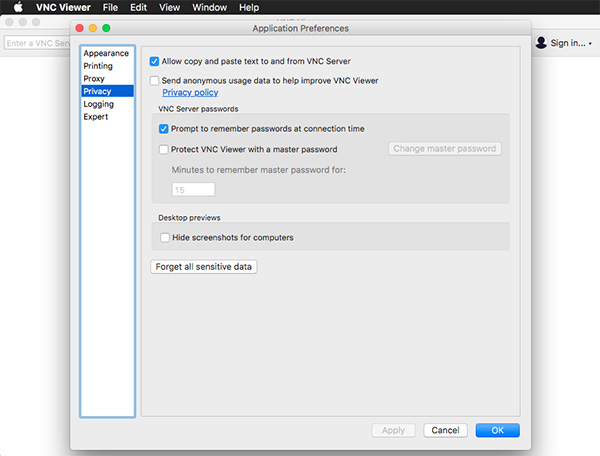The image size is (600, 456).
Task: Click the VNC Server address field in main window
Action: pyautogui.click(x=37, y=43)
